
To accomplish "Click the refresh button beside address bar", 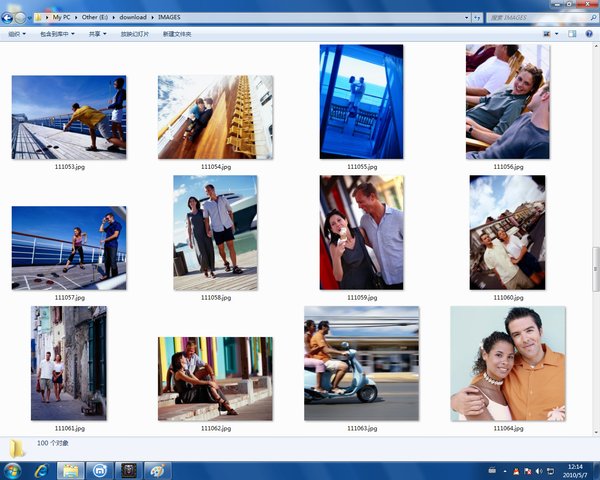I will (476, 17).
